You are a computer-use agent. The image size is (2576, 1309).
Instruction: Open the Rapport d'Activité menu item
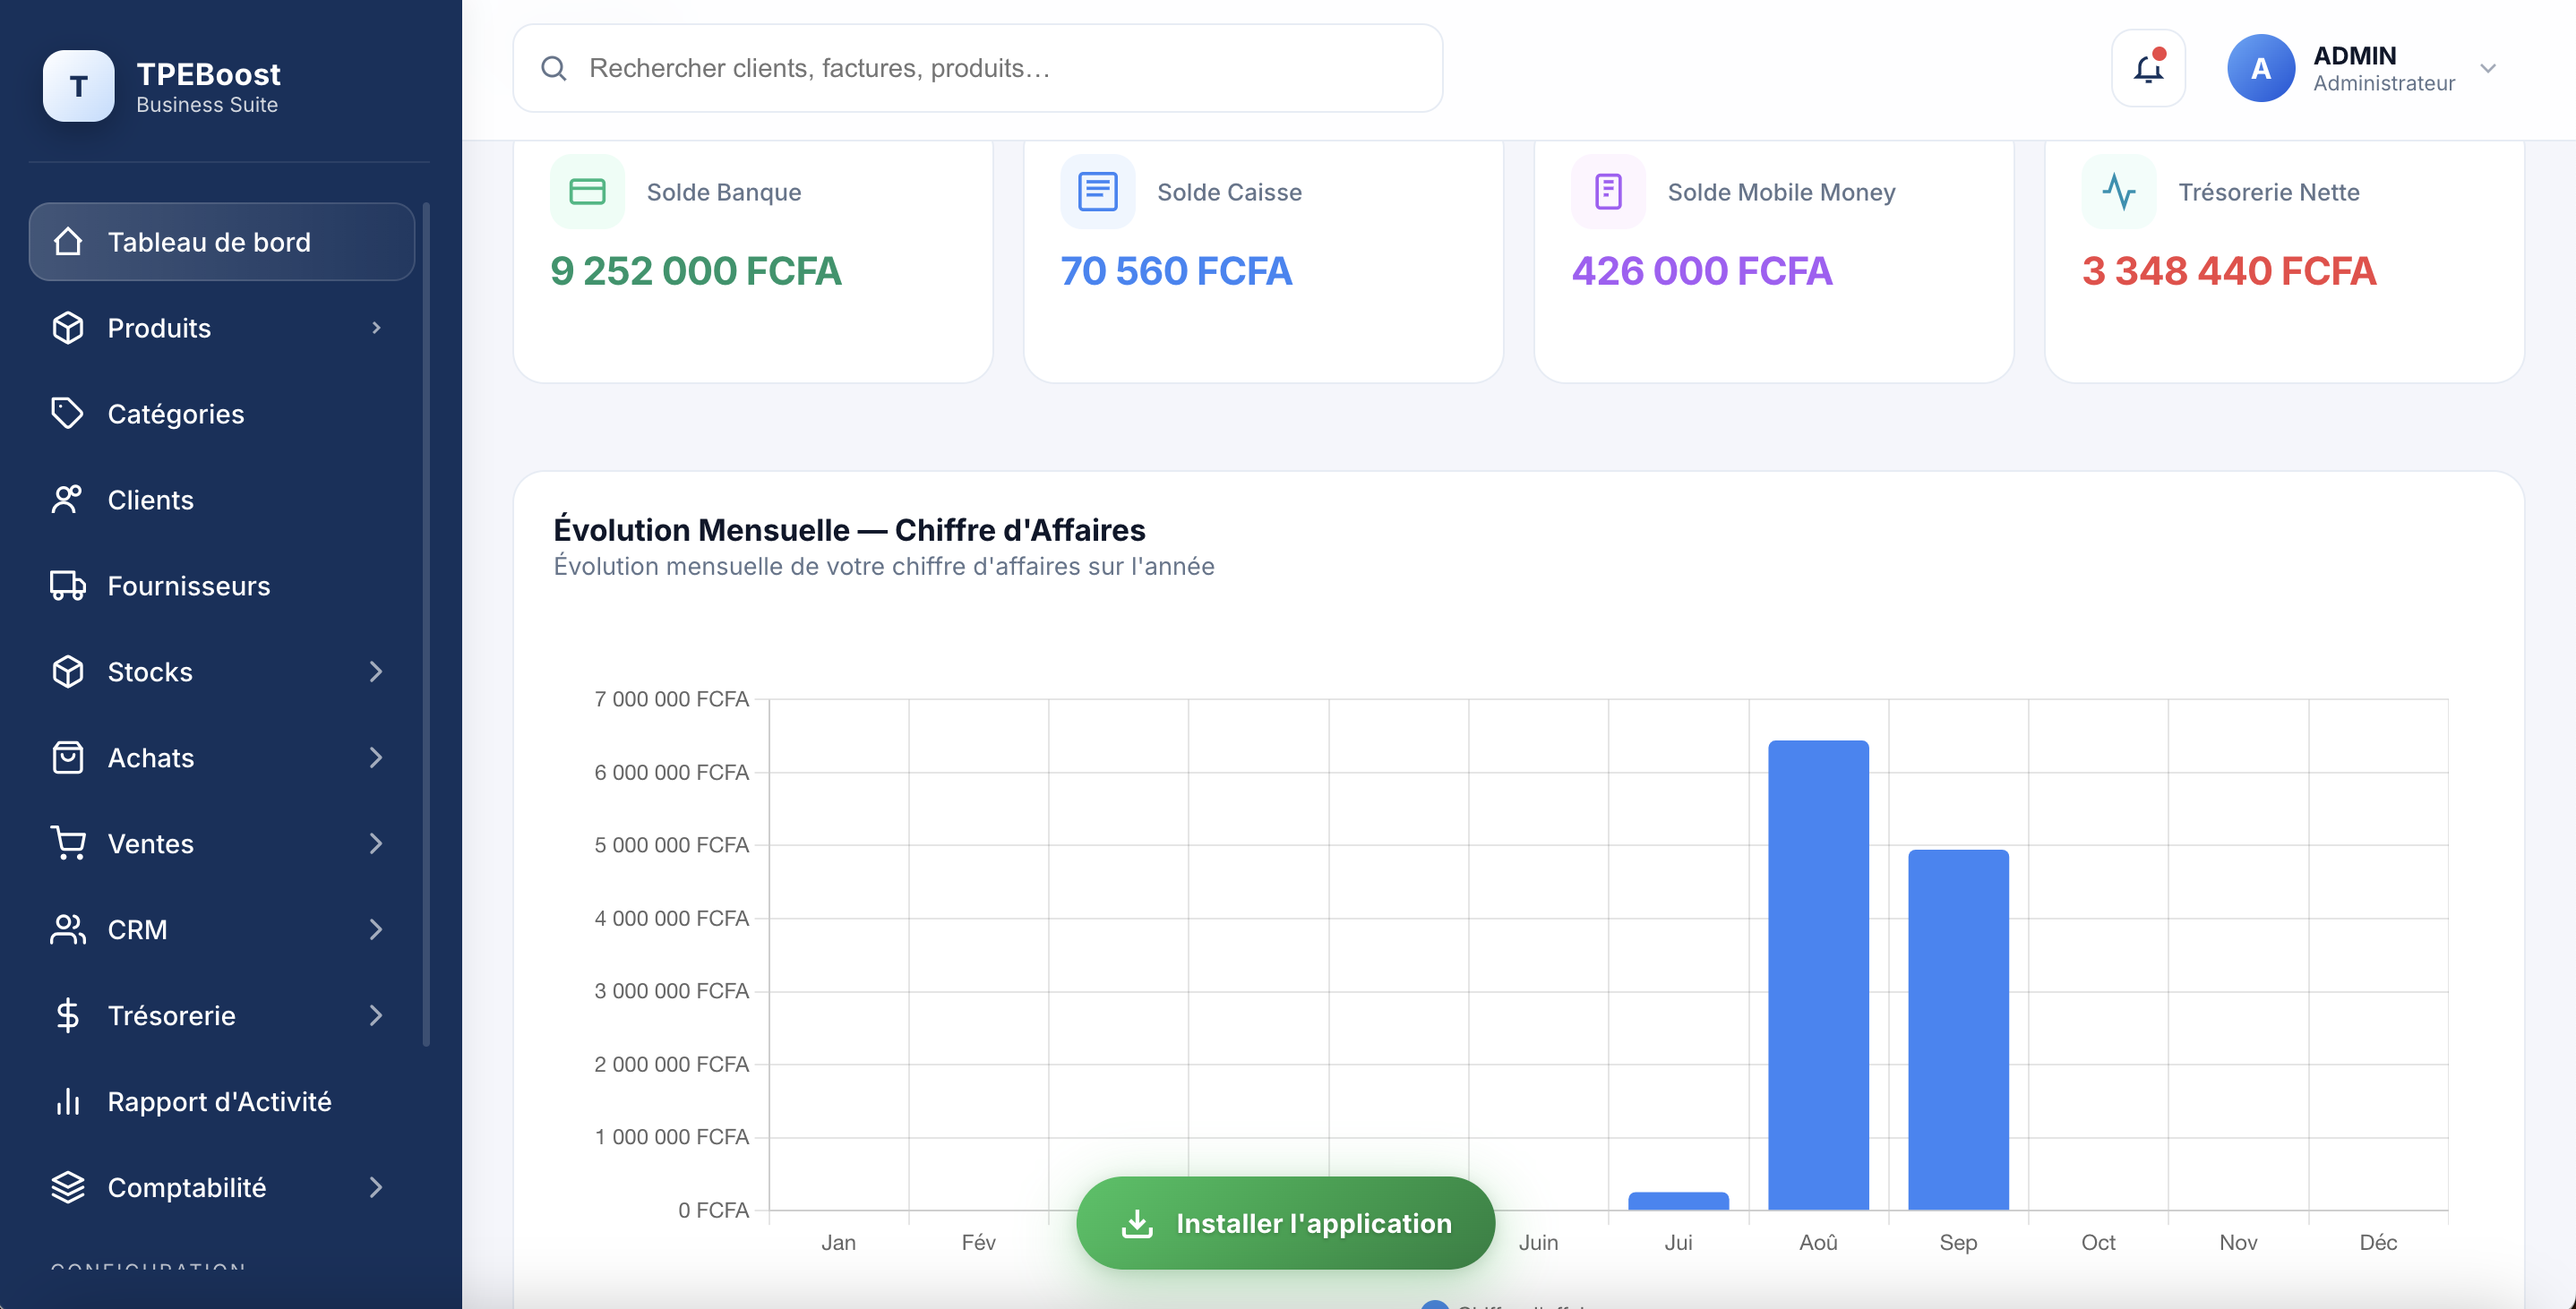221,1102
